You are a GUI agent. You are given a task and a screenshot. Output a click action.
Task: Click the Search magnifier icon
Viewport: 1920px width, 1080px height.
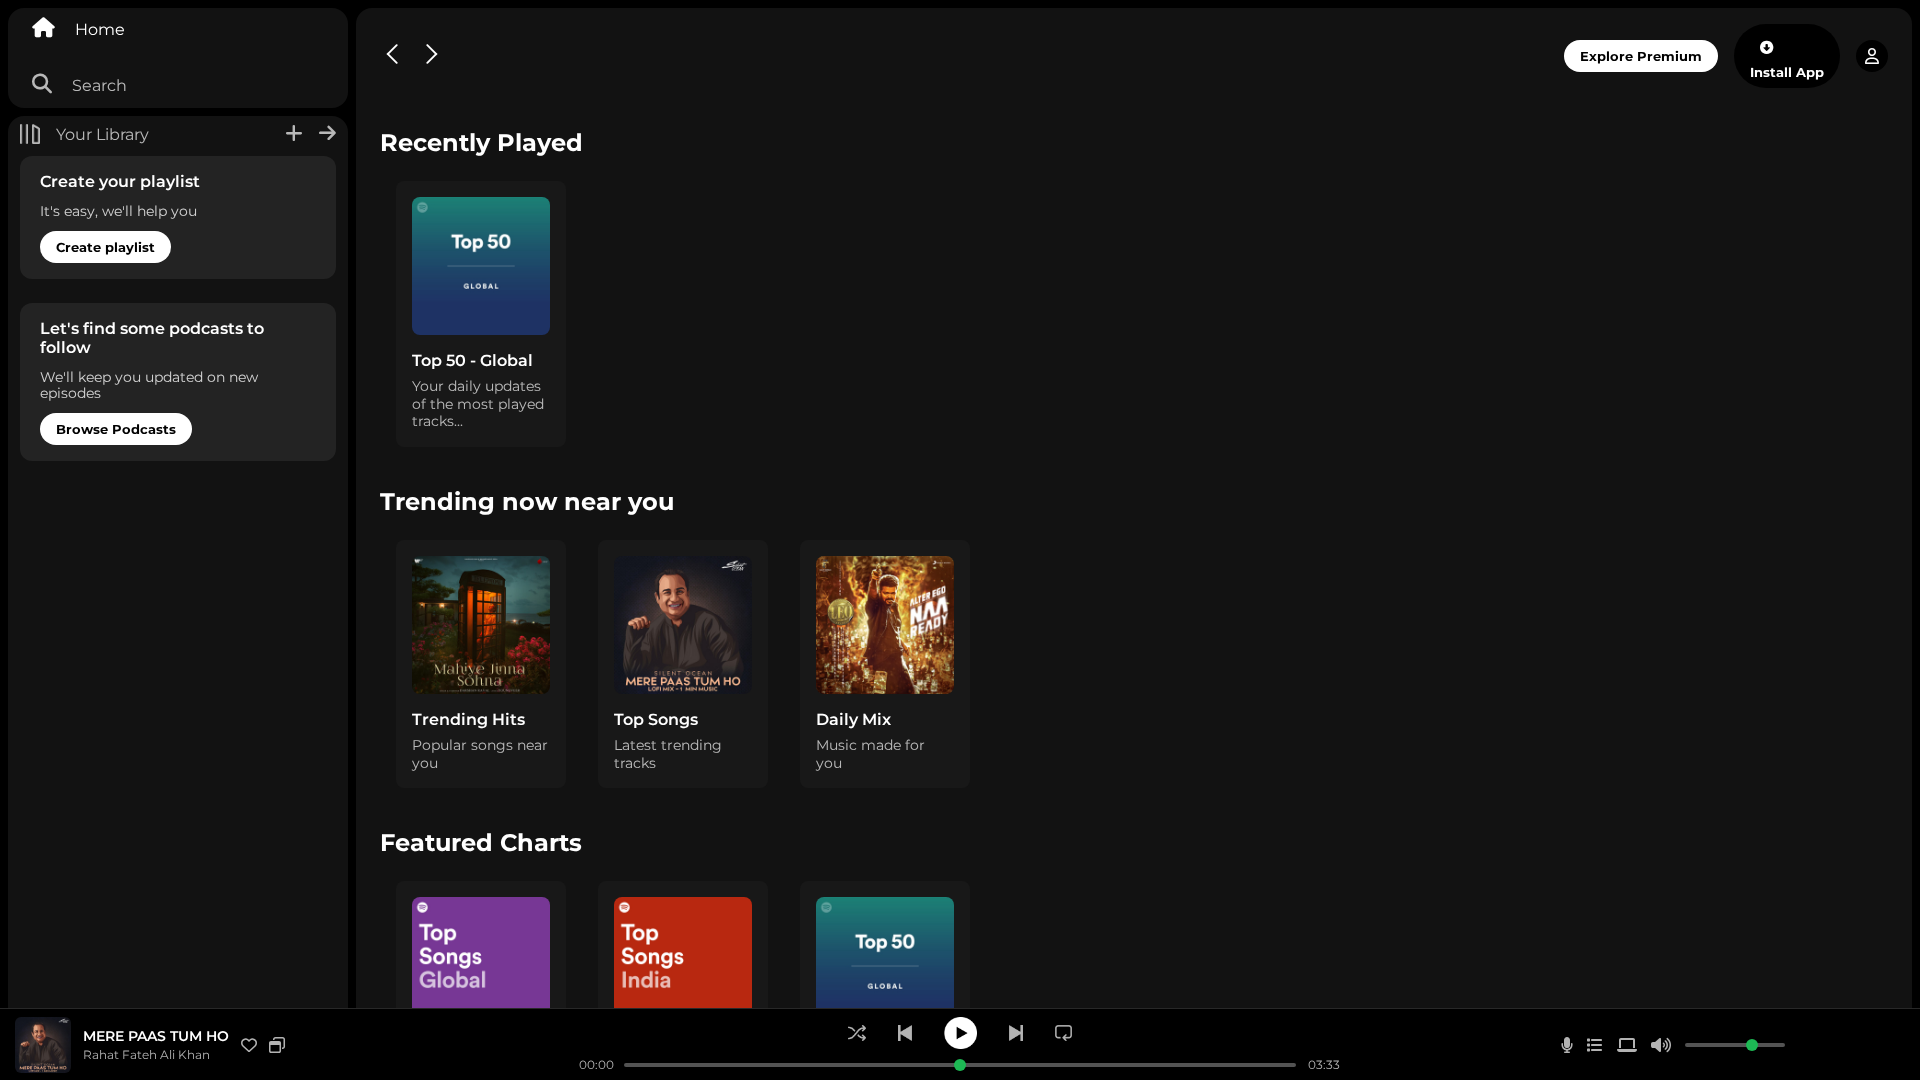pyautogui.click(x=42, y=84)
